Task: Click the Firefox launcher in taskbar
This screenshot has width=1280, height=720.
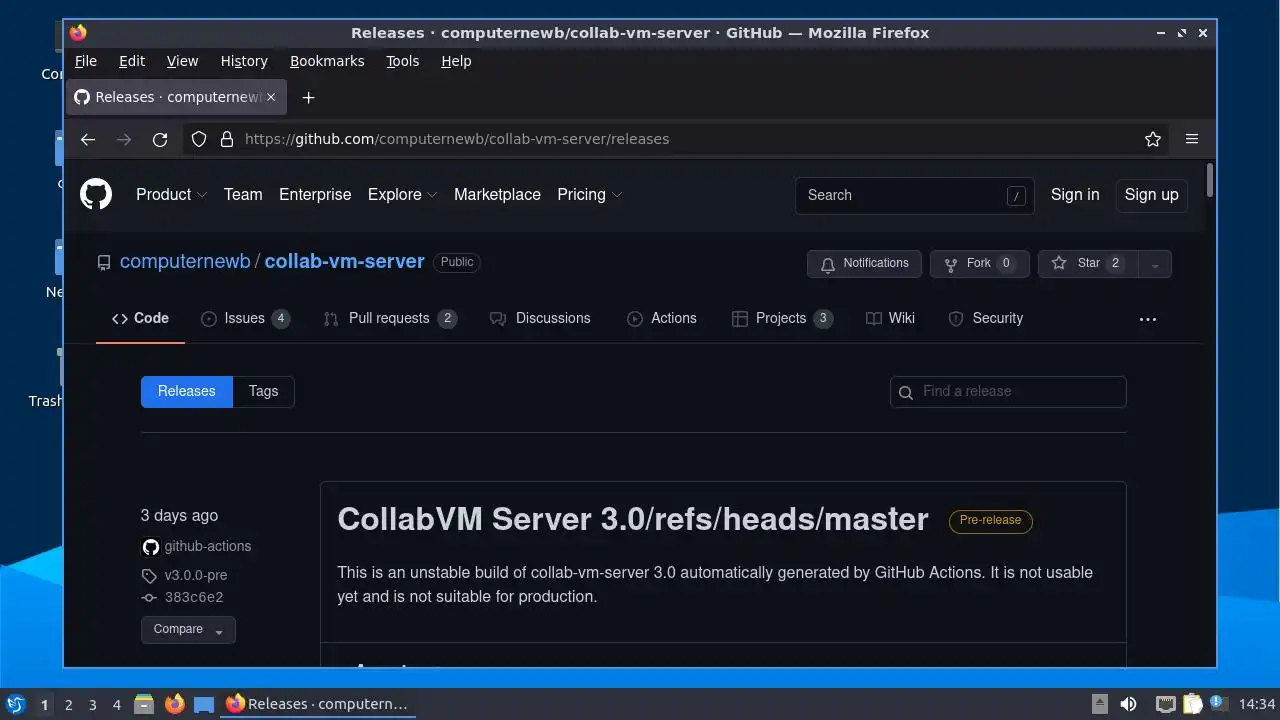Action: tap(175, 704)
